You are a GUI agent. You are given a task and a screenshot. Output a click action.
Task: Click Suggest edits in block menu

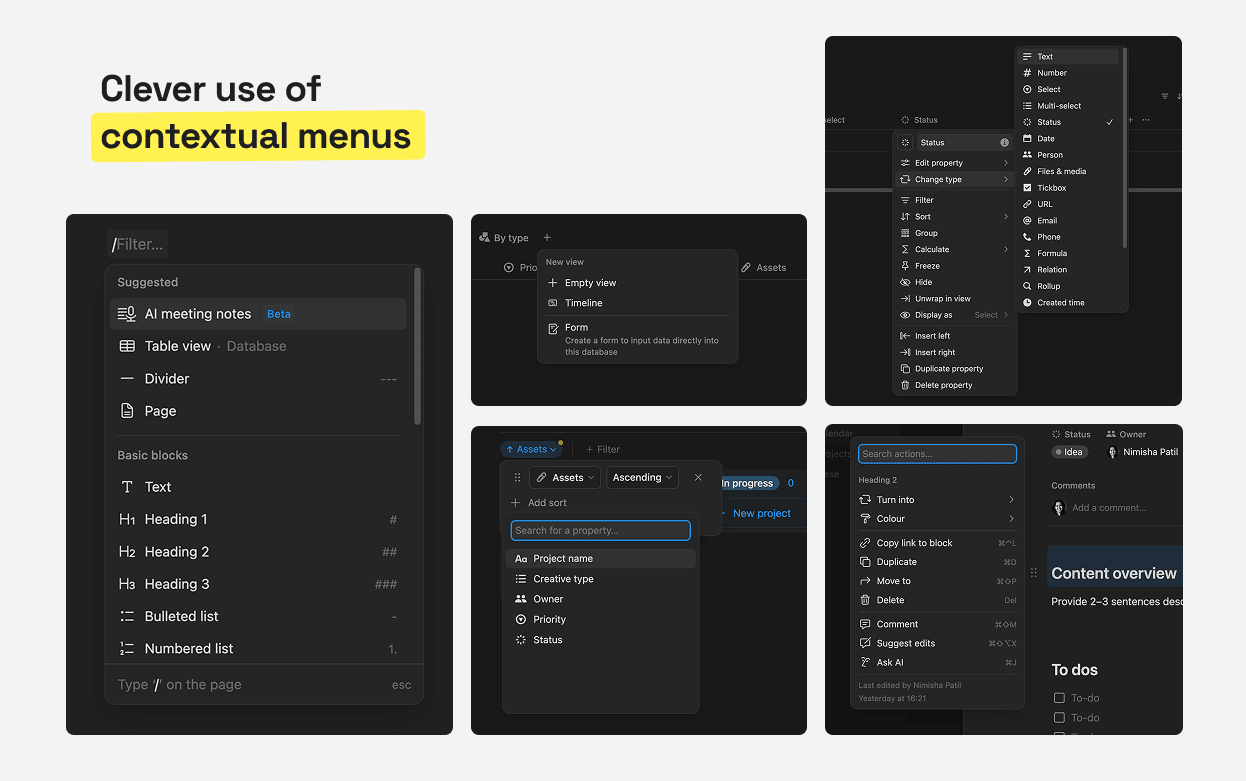click(x=937, y=643)
